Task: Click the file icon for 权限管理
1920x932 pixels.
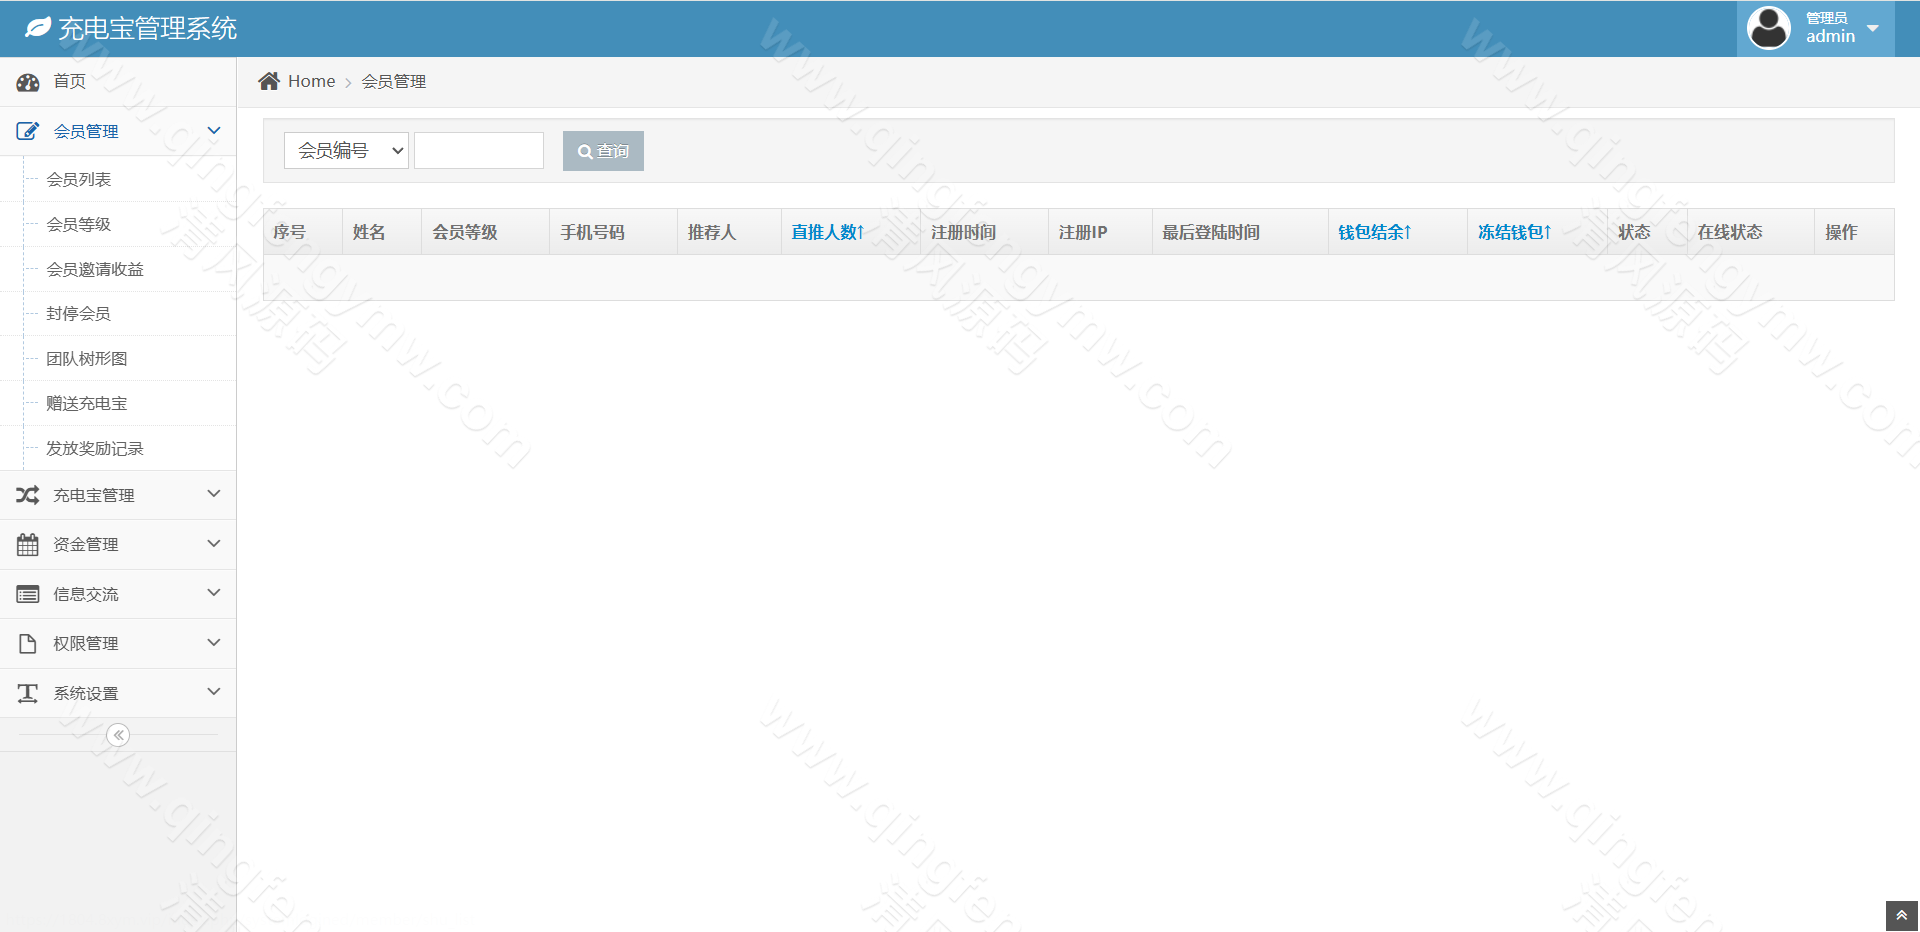Action: [28, 644]
